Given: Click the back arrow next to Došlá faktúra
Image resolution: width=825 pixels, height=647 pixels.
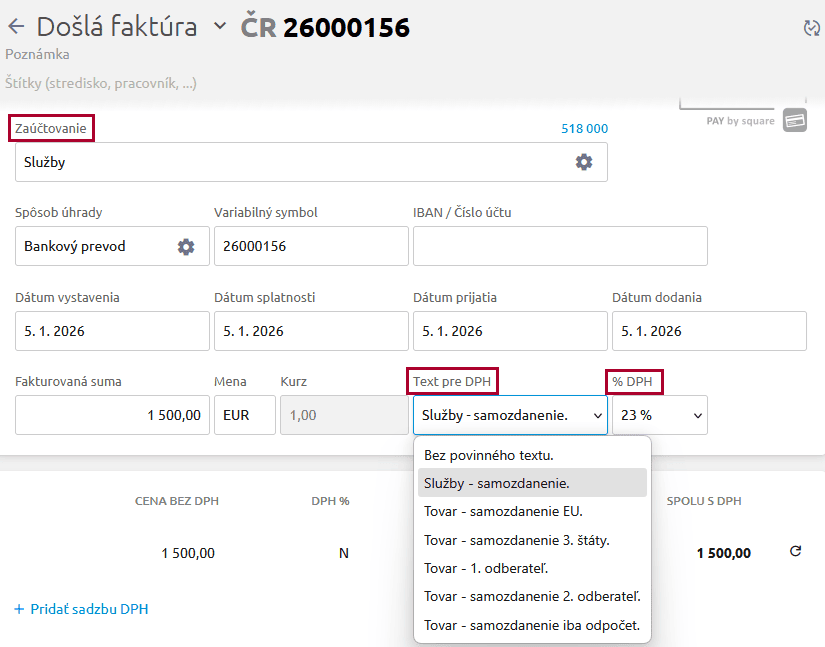Looking at the screenshot, I should coord(16,27).
